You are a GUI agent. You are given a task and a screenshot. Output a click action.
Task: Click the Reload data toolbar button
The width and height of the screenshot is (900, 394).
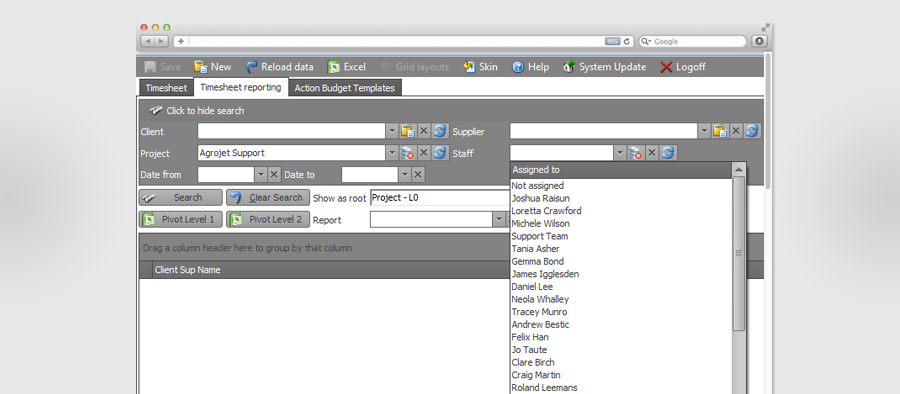click(x=280, y=67)
